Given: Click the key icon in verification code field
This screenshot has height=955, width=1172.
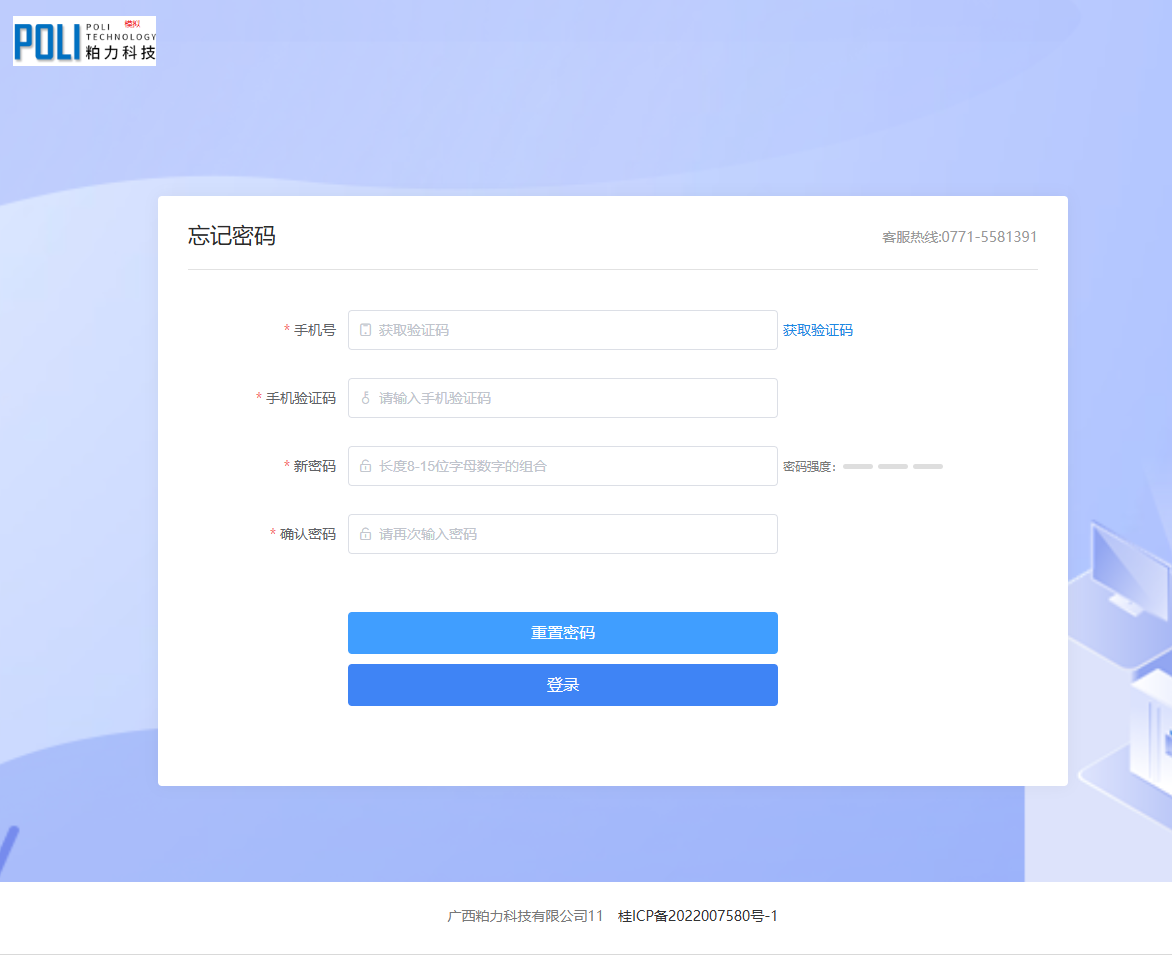Looking at the screenshot, I should 365,398.
